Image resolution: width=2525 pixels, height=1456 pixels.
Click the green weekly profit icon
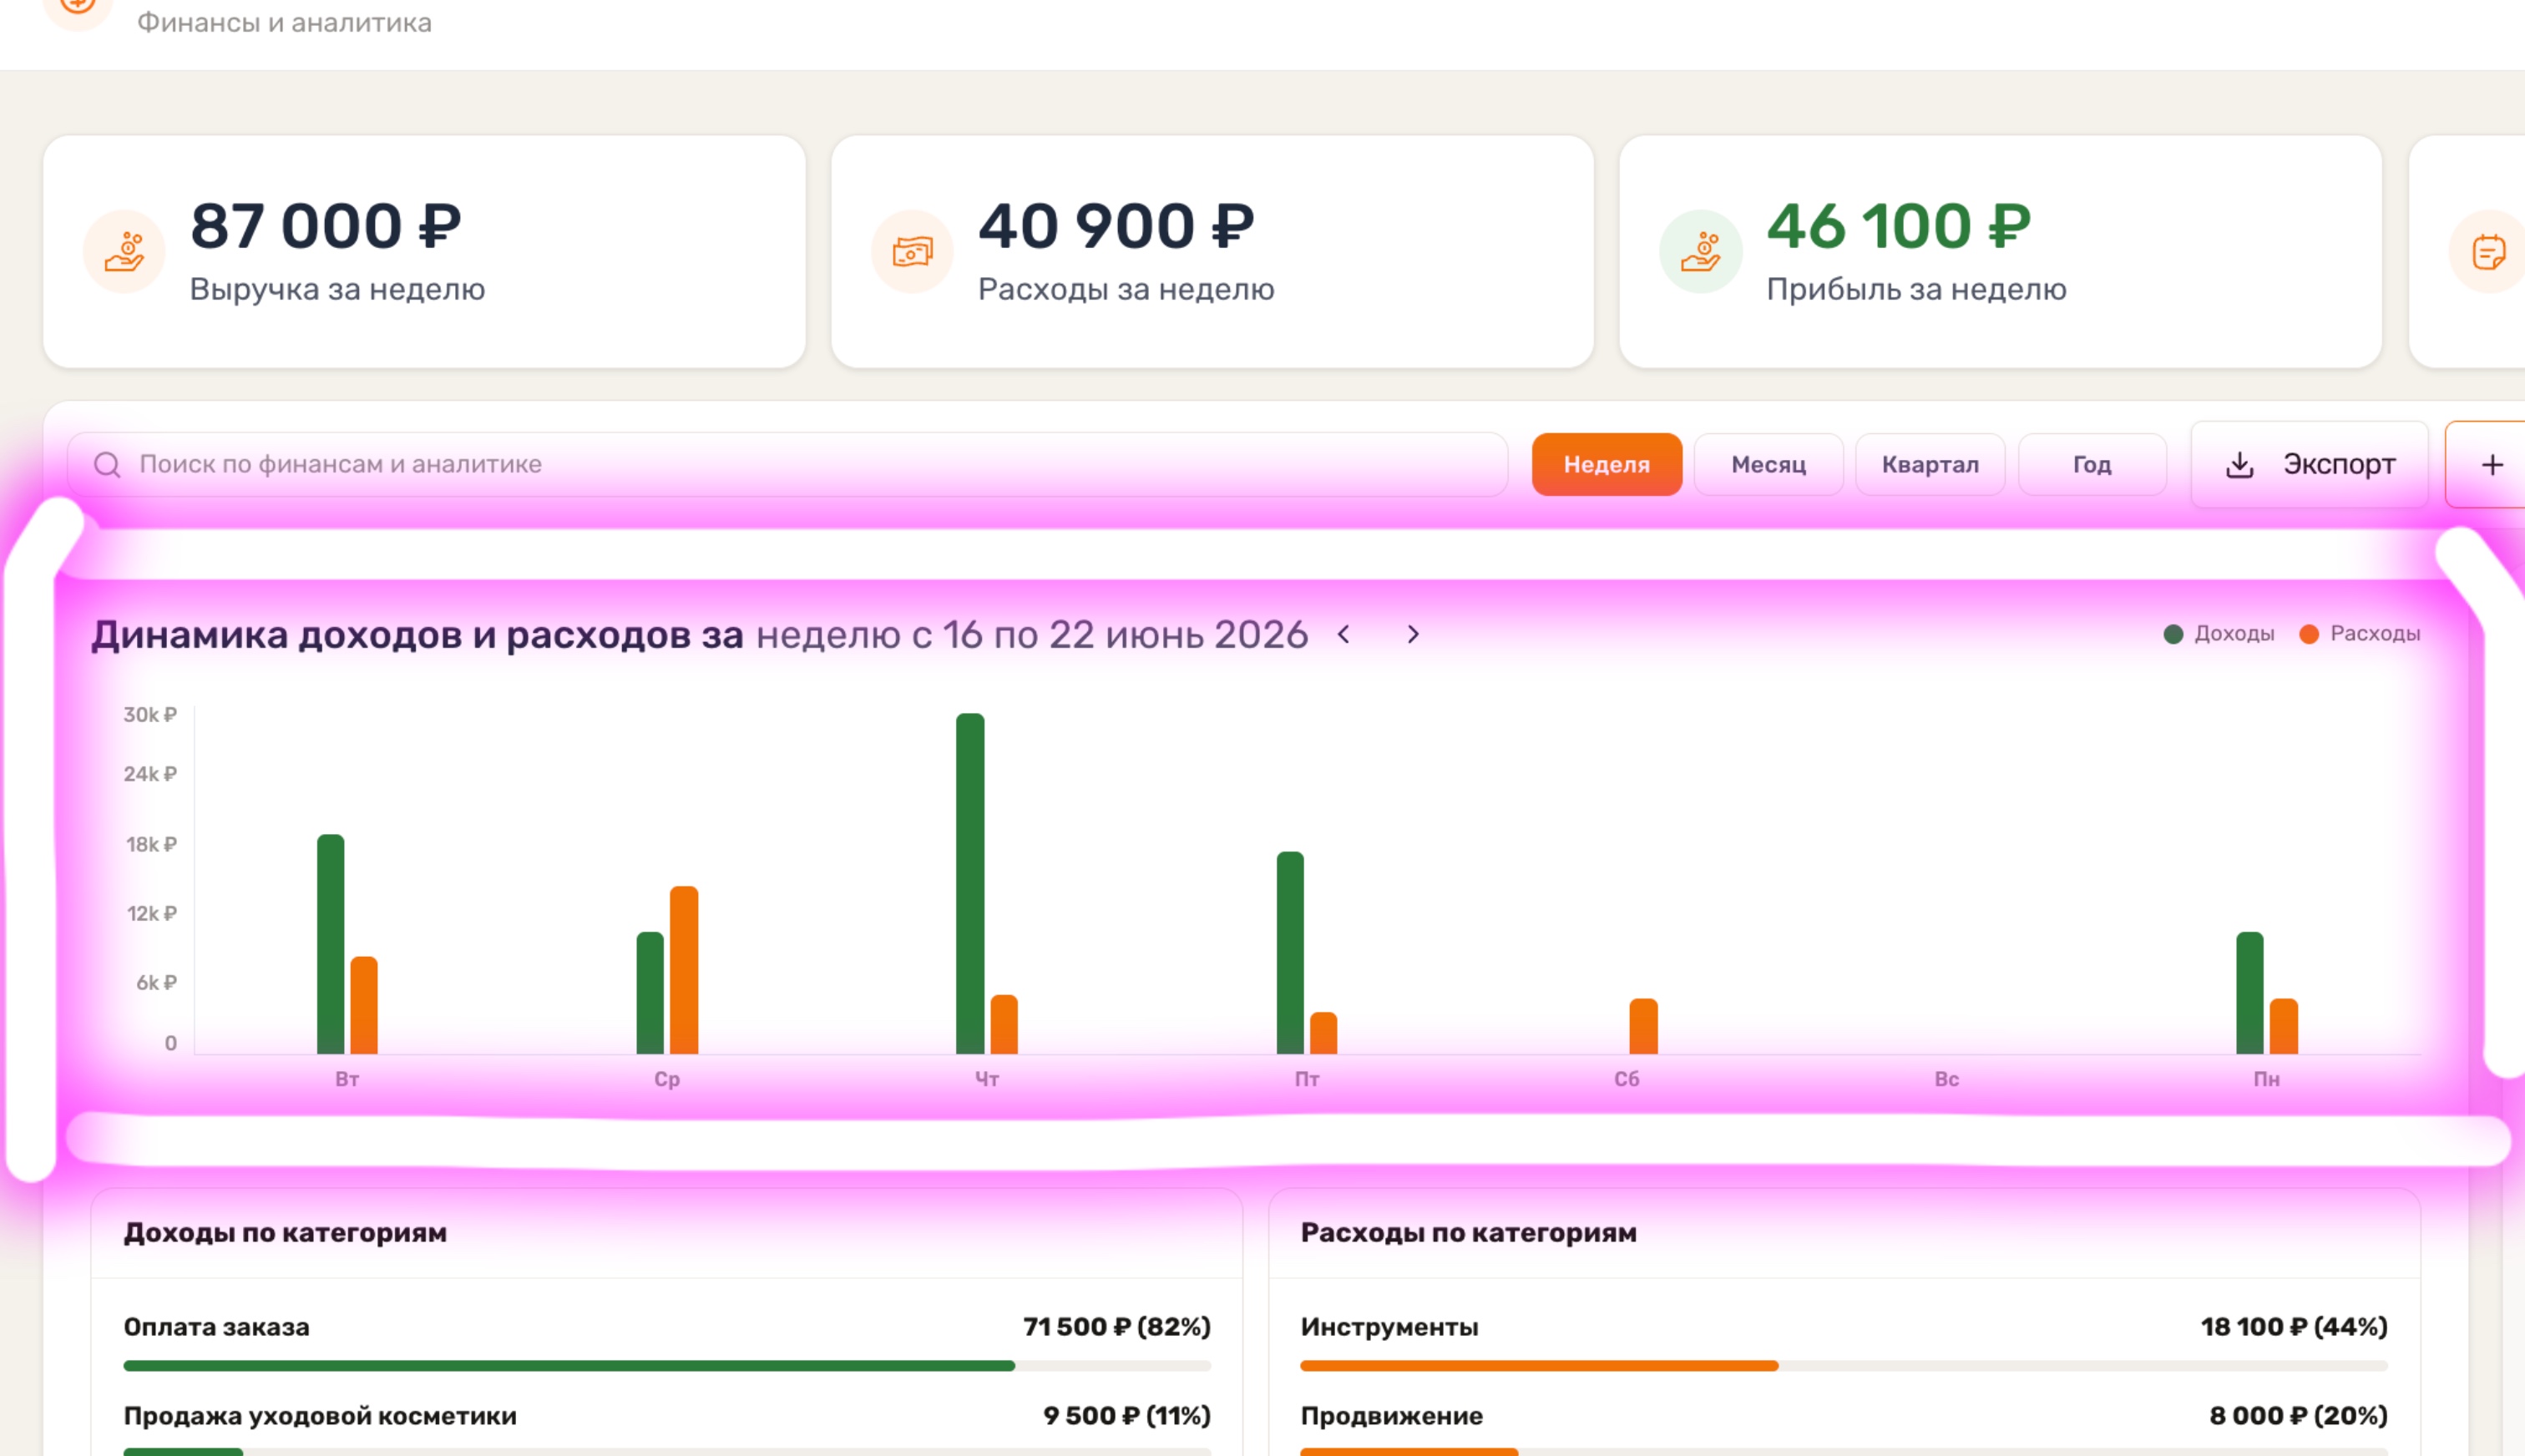pos(1700,251)
